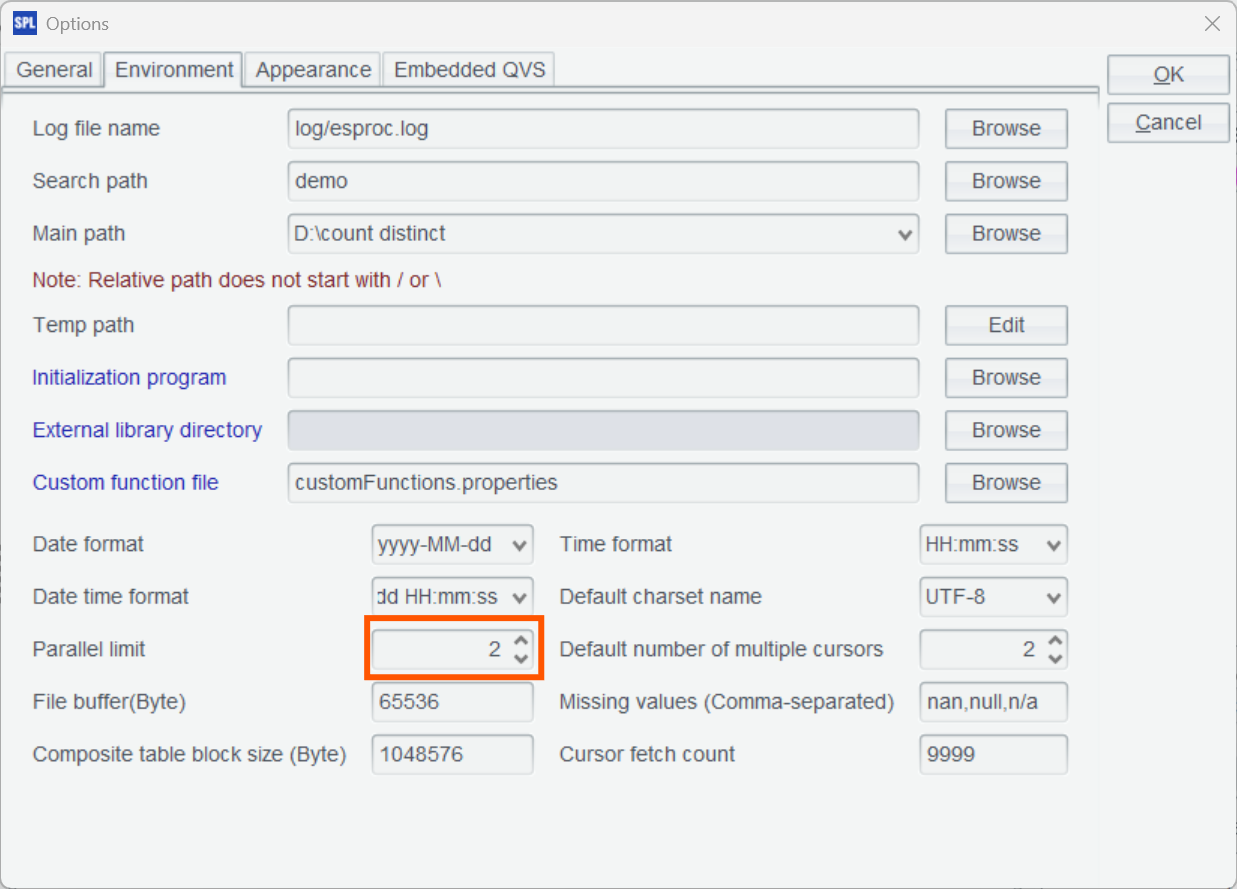
Task: Switch to the General tab
Action: pos(53,69)
